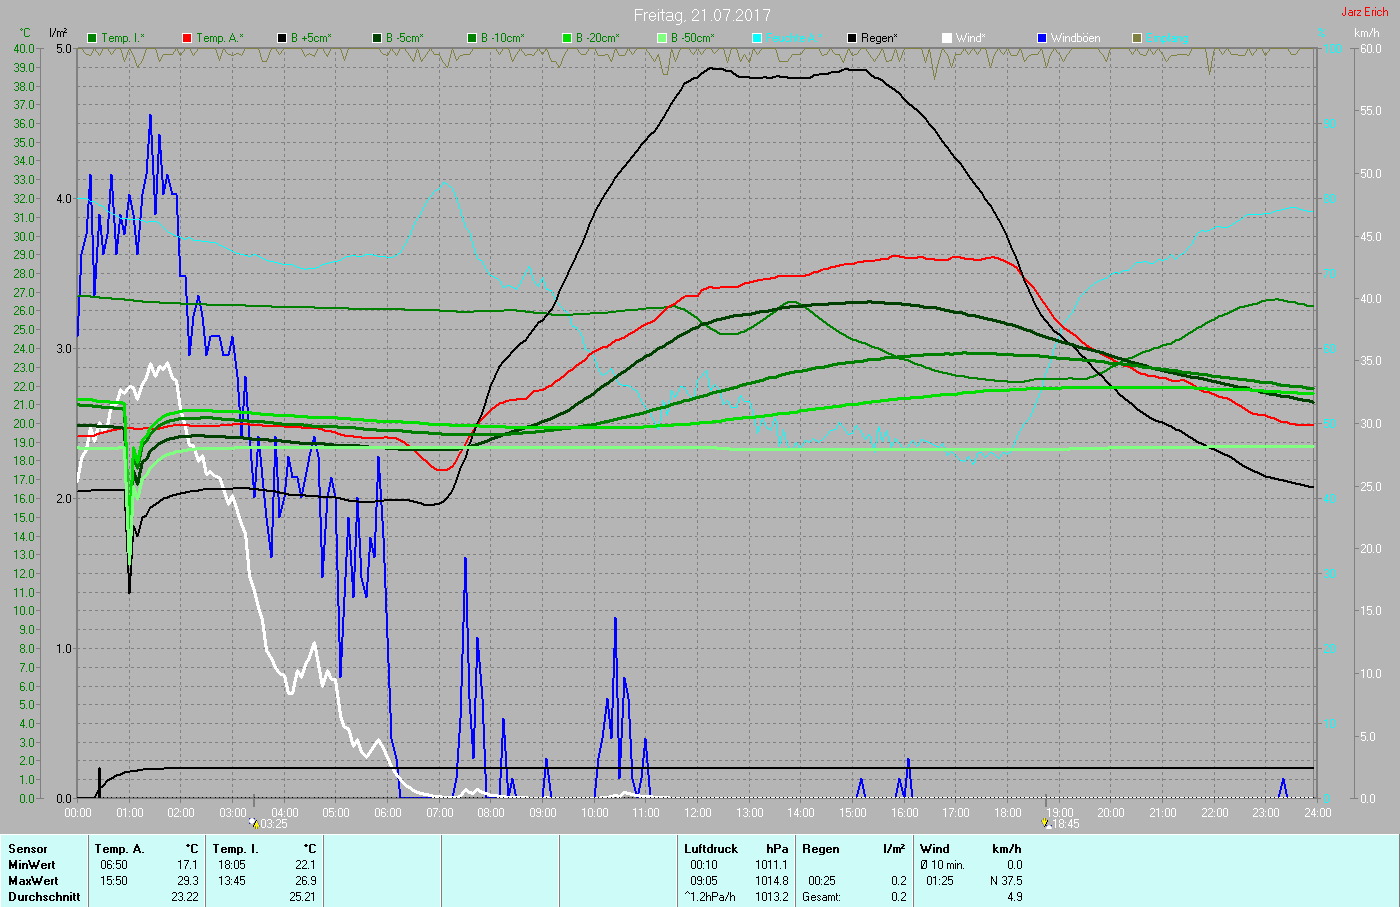
Task: Click the chart title Freitag, 21.07.2017
Action: (x=700, y=15)
